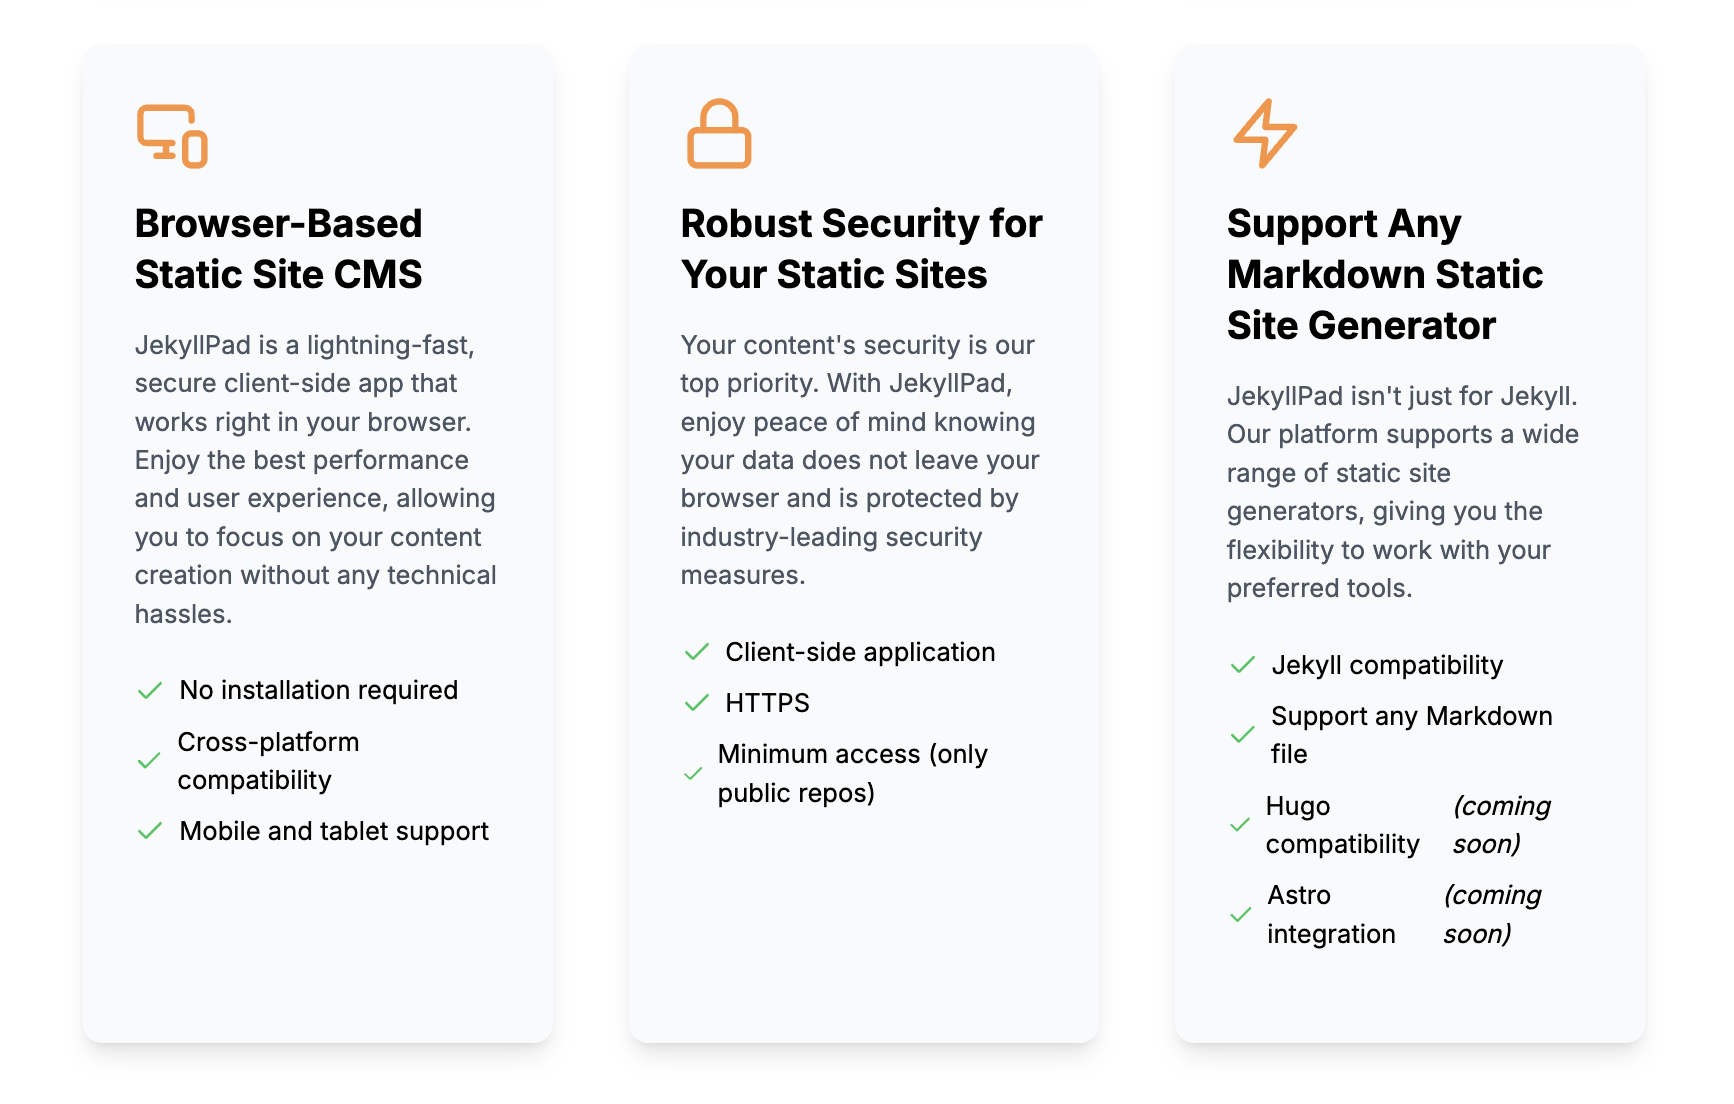
Task: Select the Robust Security for Your Static Sites heading
Action: click(x=862, y=249)
